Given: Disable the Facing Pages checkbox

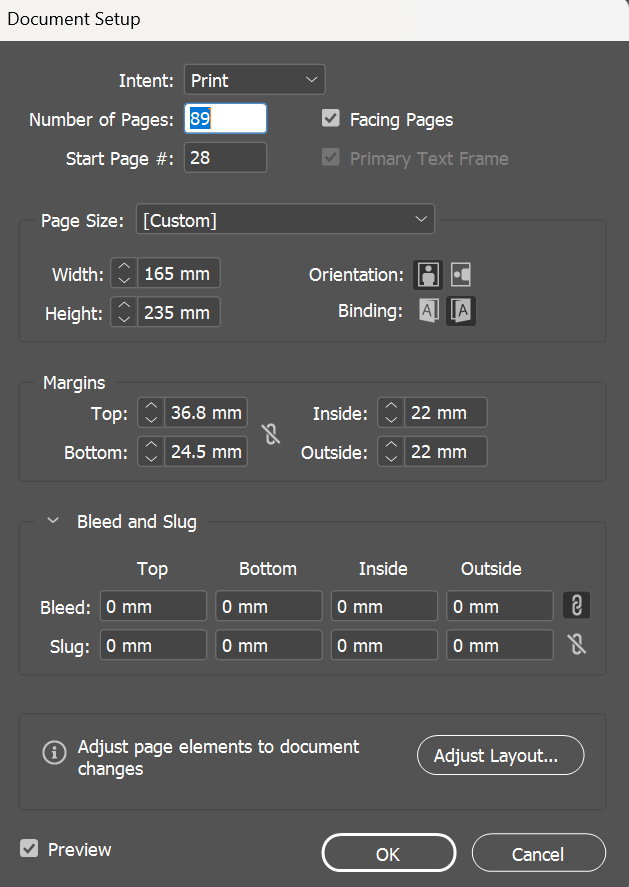Looking at the screenshot, I should (331, 119).
